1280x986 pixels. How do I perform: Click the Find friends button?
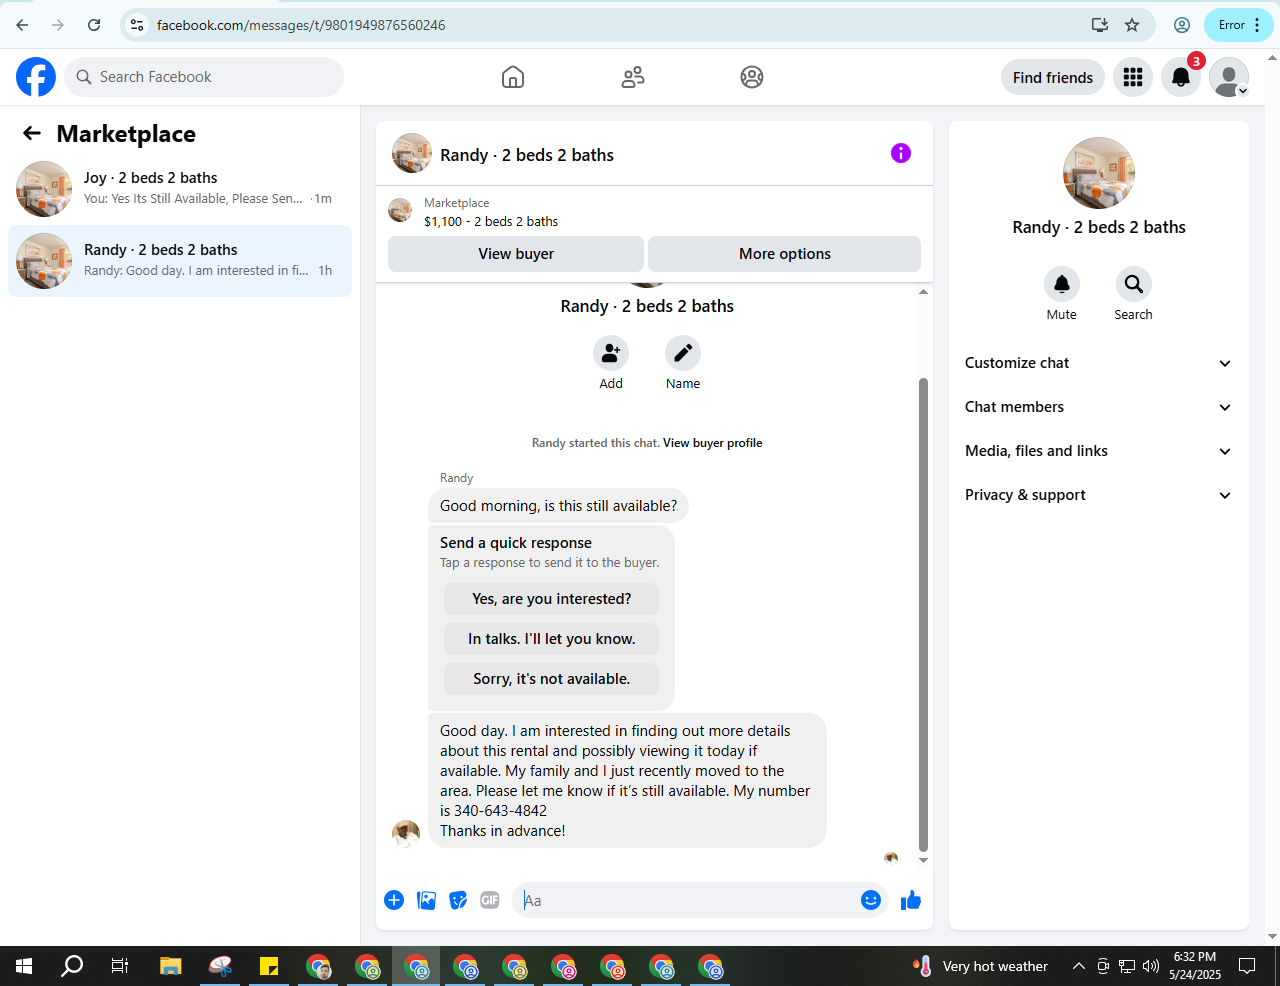tap(1053, 77)
